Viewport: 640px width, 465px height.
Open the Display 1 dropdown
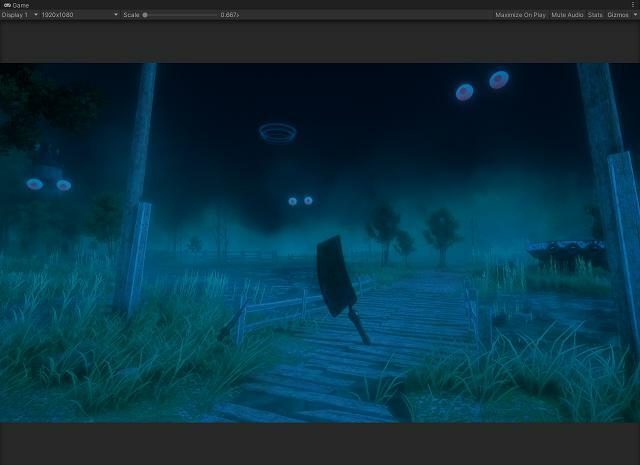click(20, 15)
